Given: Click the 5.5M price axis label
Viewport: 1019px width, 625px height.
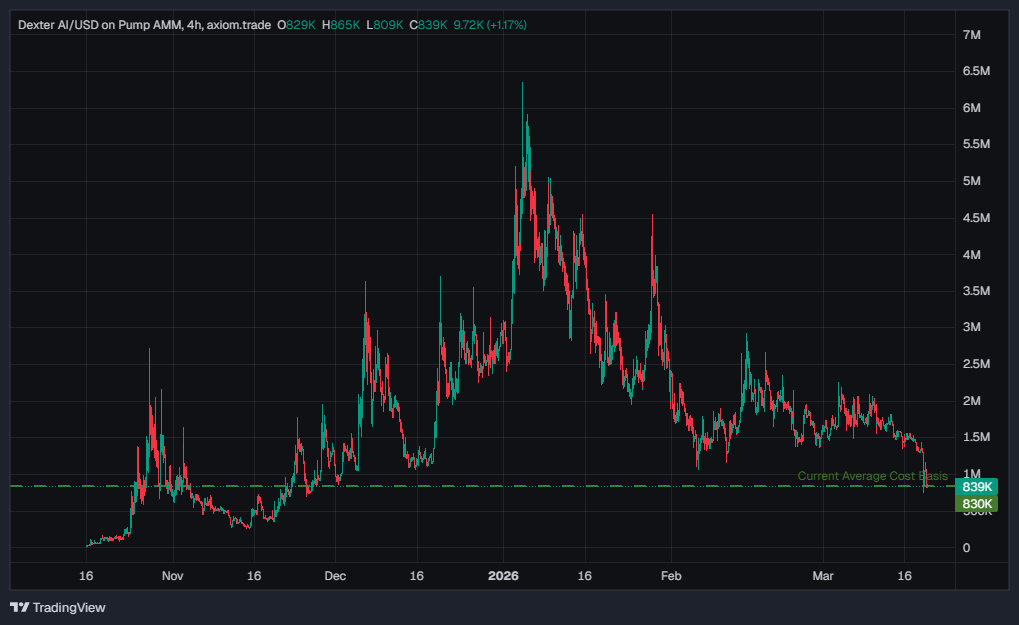Looking at the screenshot, I should pyautogui.click(x=976, y=144).
